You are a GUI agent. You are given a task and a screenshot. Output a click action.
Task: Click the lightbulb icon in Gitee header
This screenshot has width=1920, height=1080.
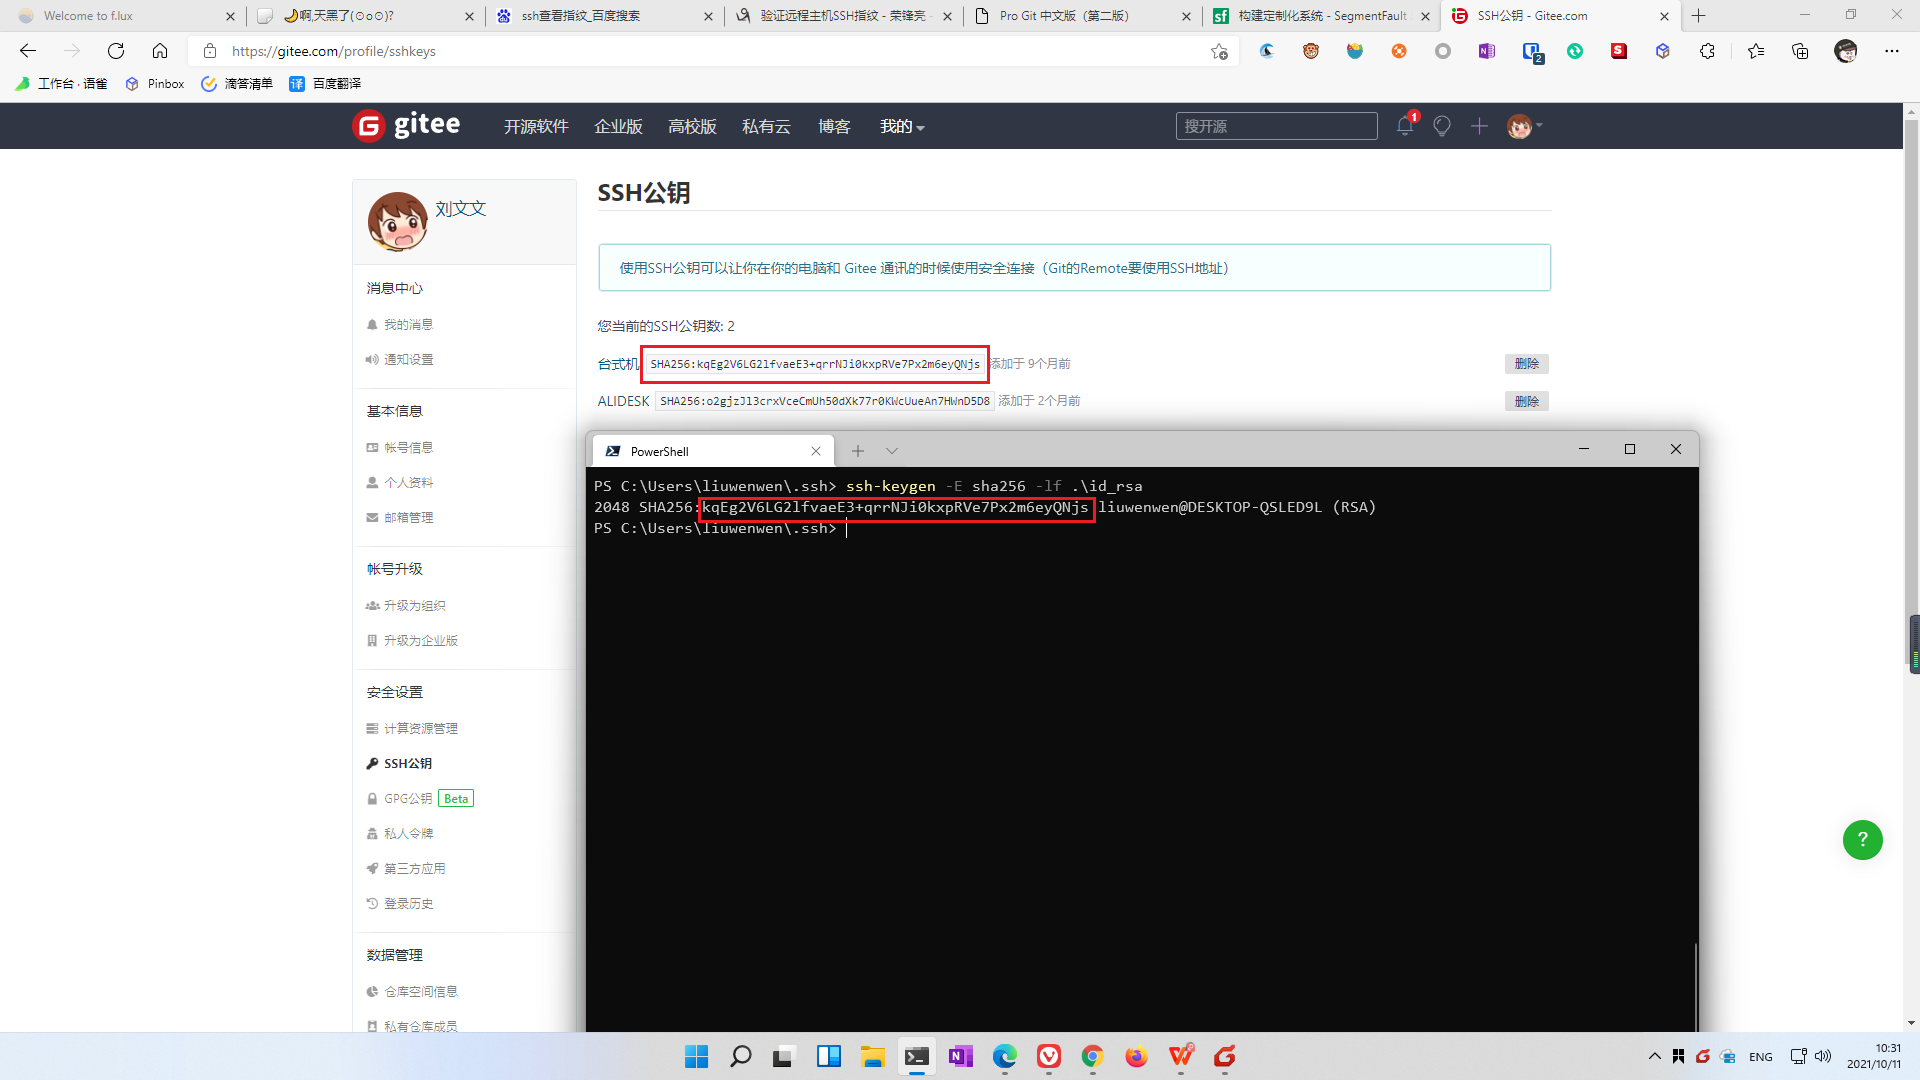[x=1441, y=126]
